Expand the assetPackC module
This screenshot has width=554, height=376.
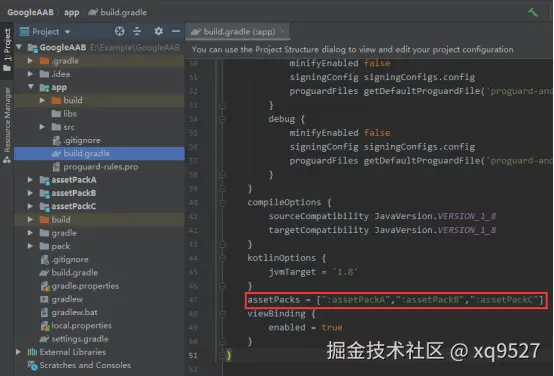click(x=30, y=206)
